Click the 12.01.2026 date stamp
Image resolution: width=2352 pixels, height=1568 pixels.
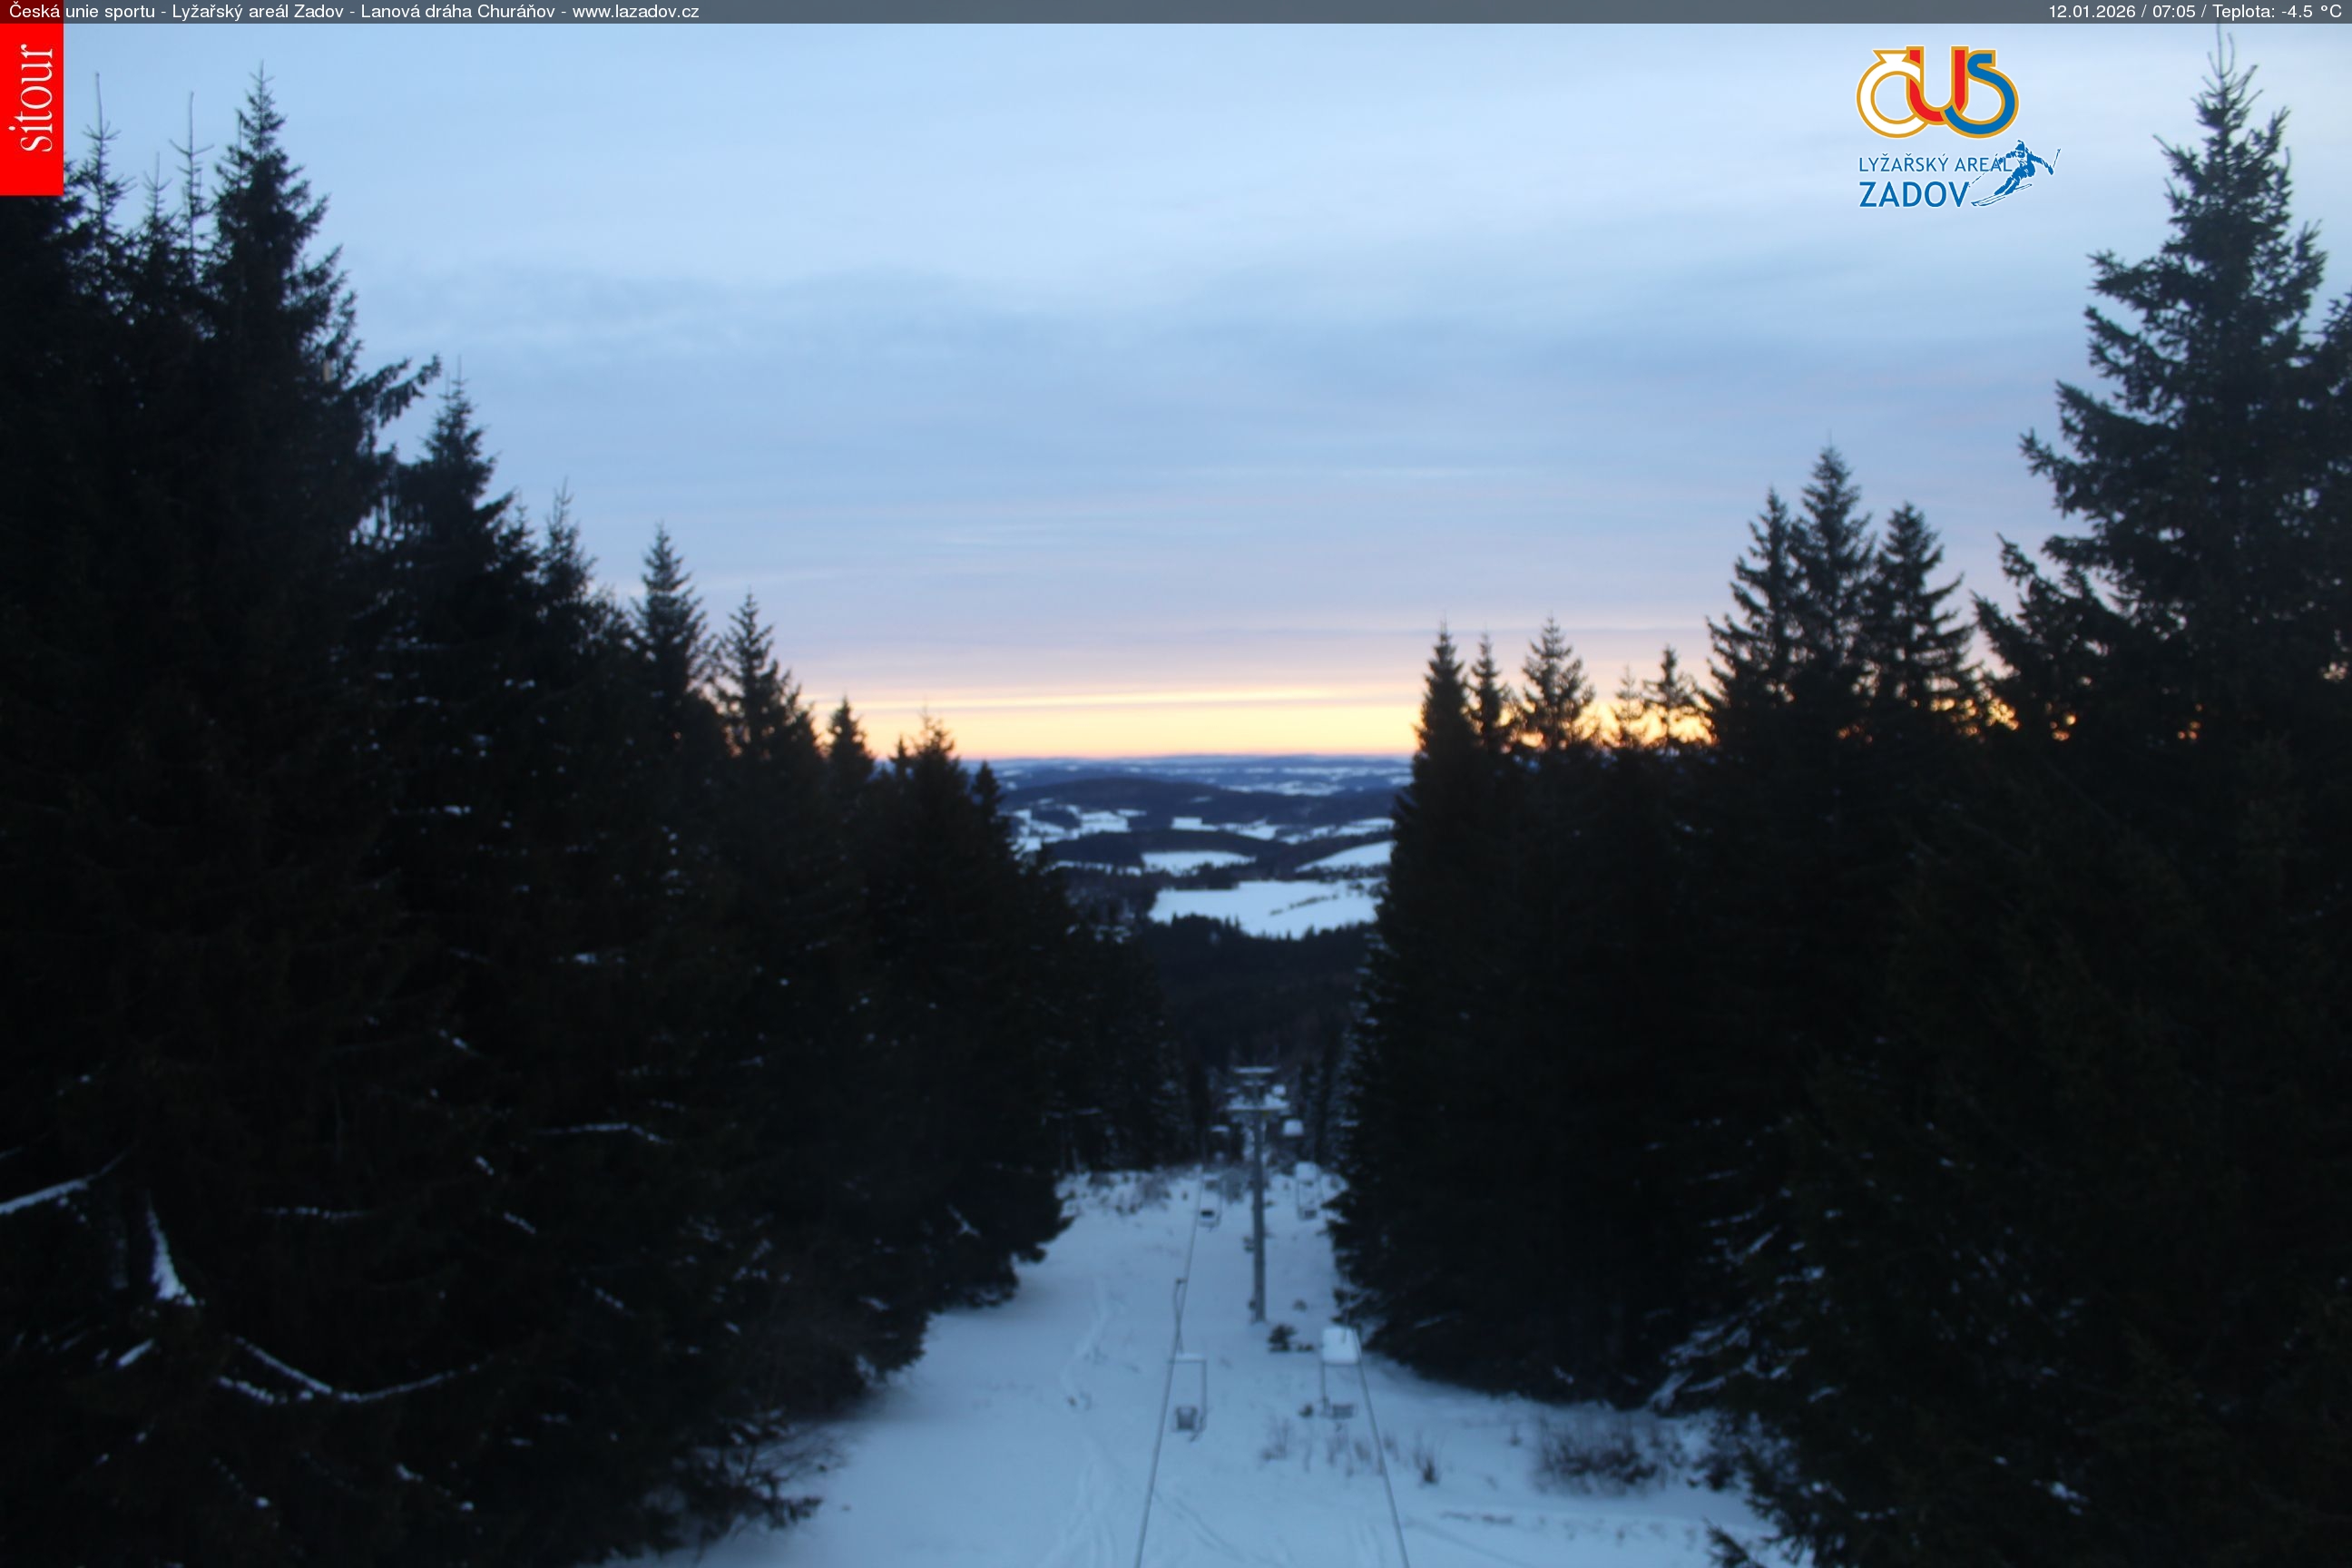tap(2091, 12)
